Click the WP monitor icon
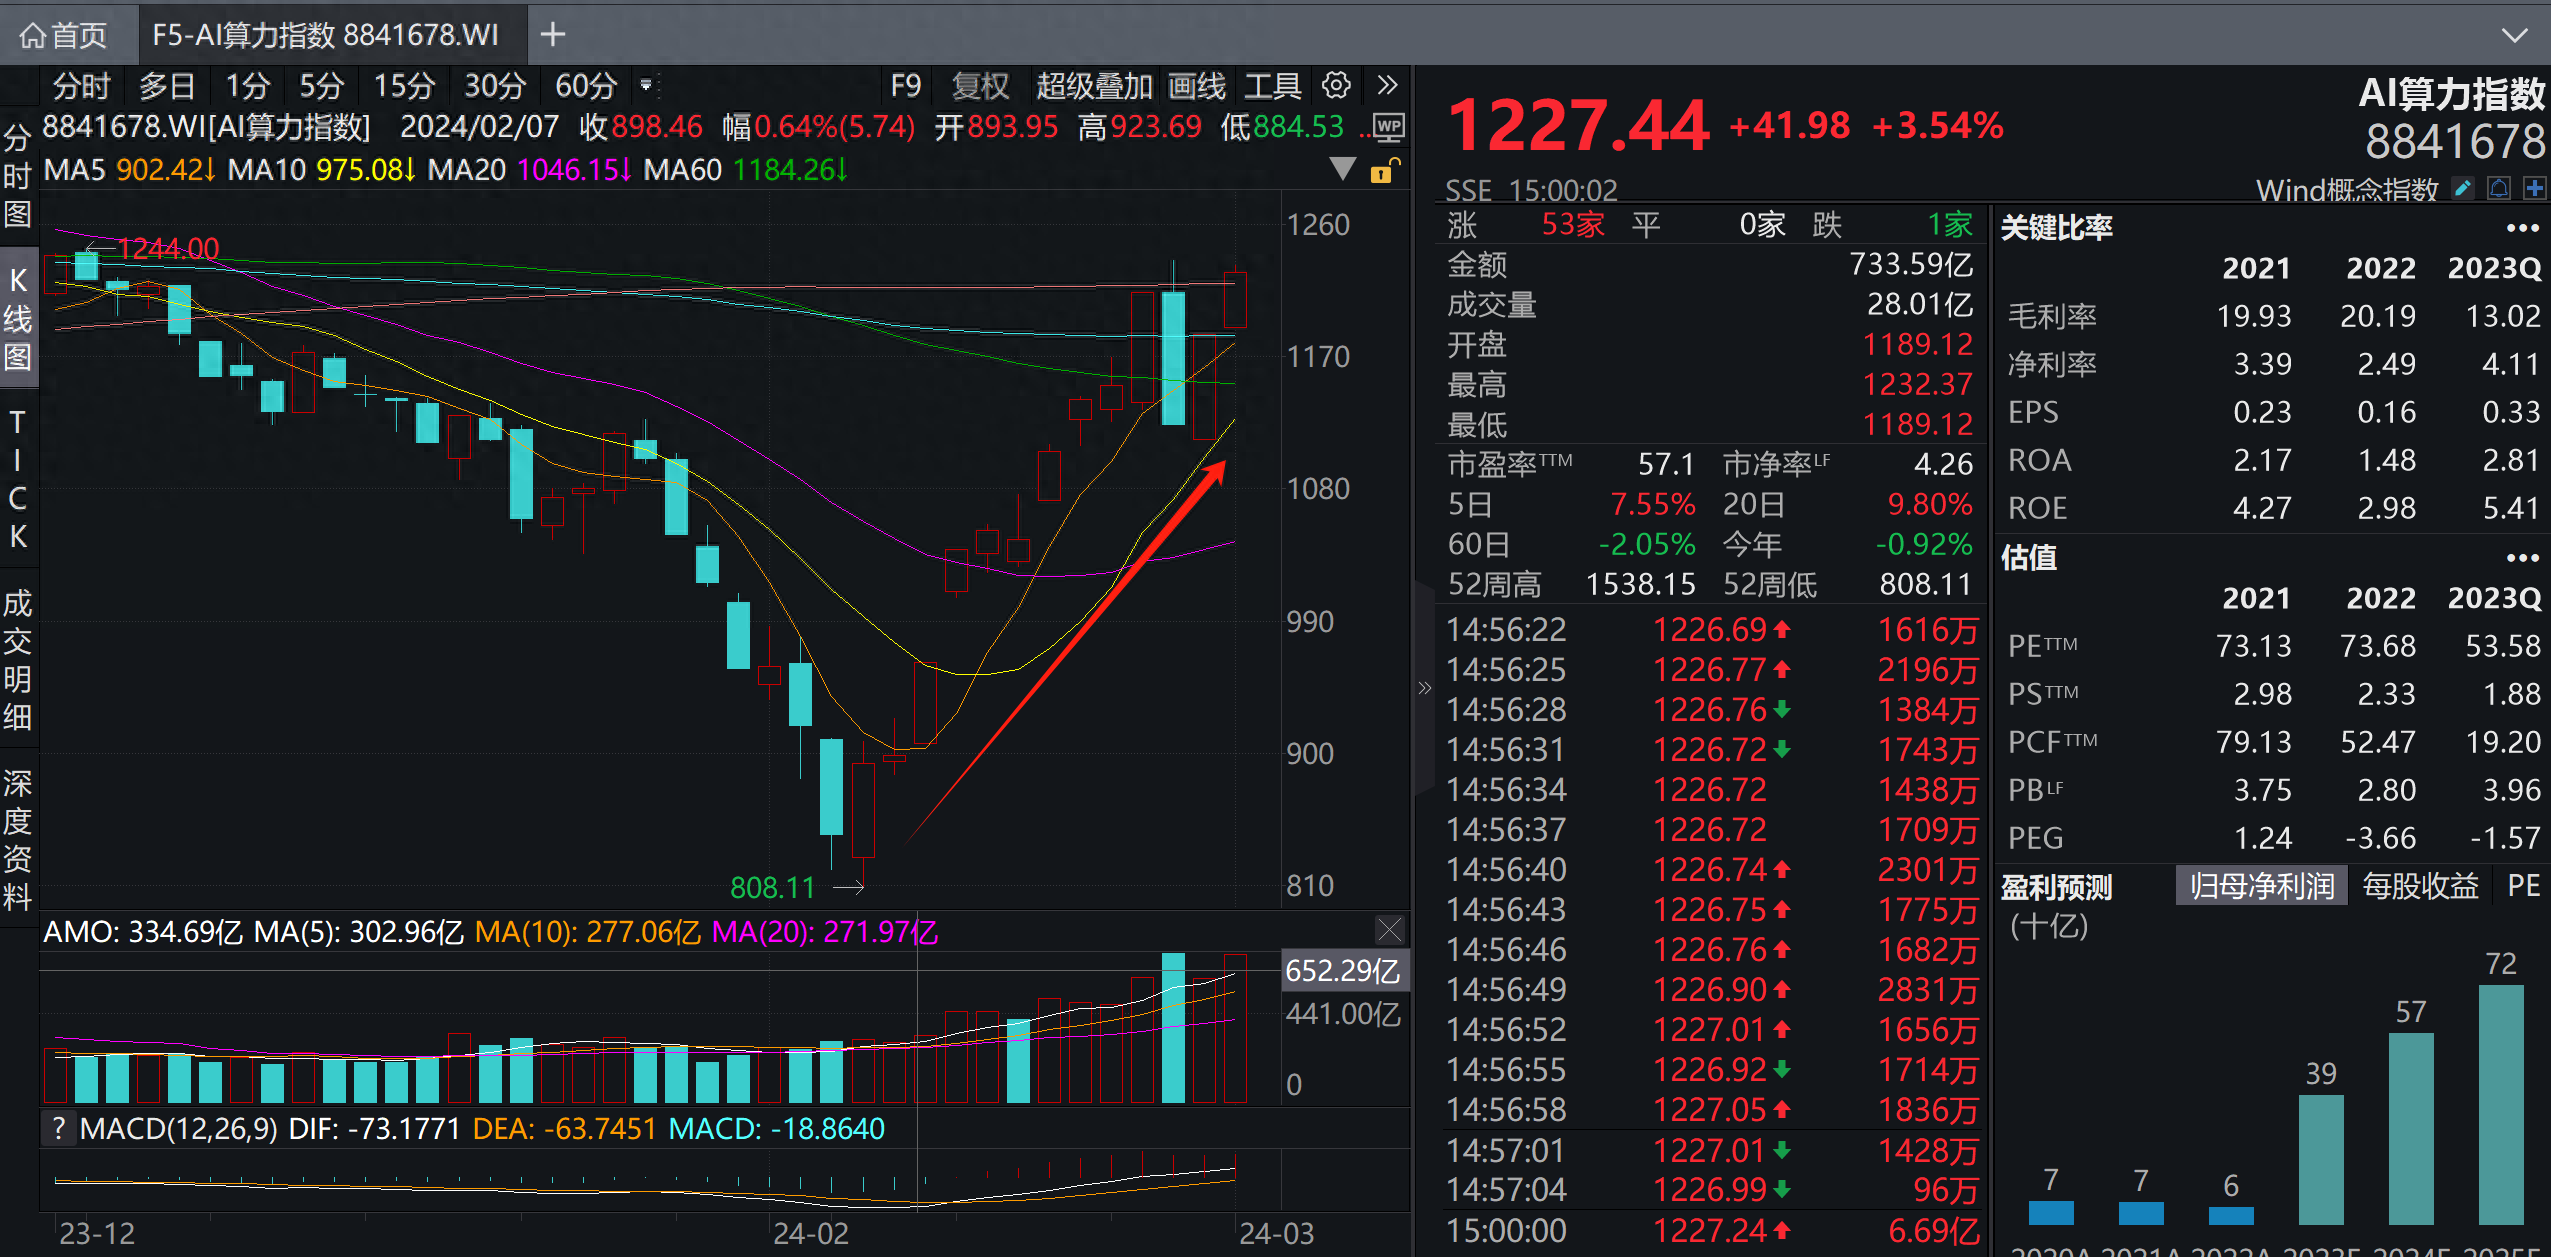This screenshot has width=2551, height=1257. [x=1389, y=127]
